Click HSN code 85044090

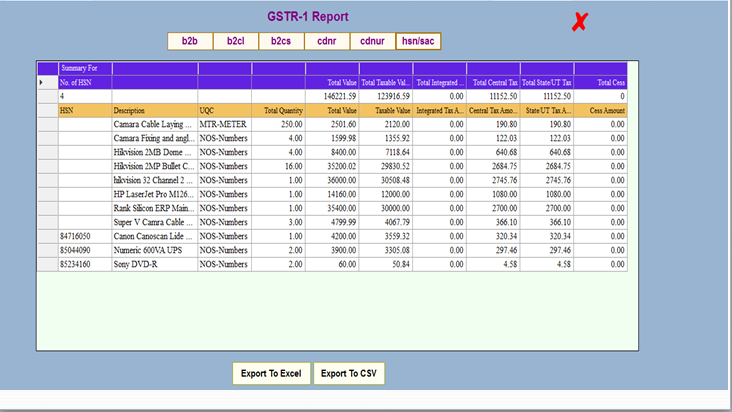[x=85, y=251]
